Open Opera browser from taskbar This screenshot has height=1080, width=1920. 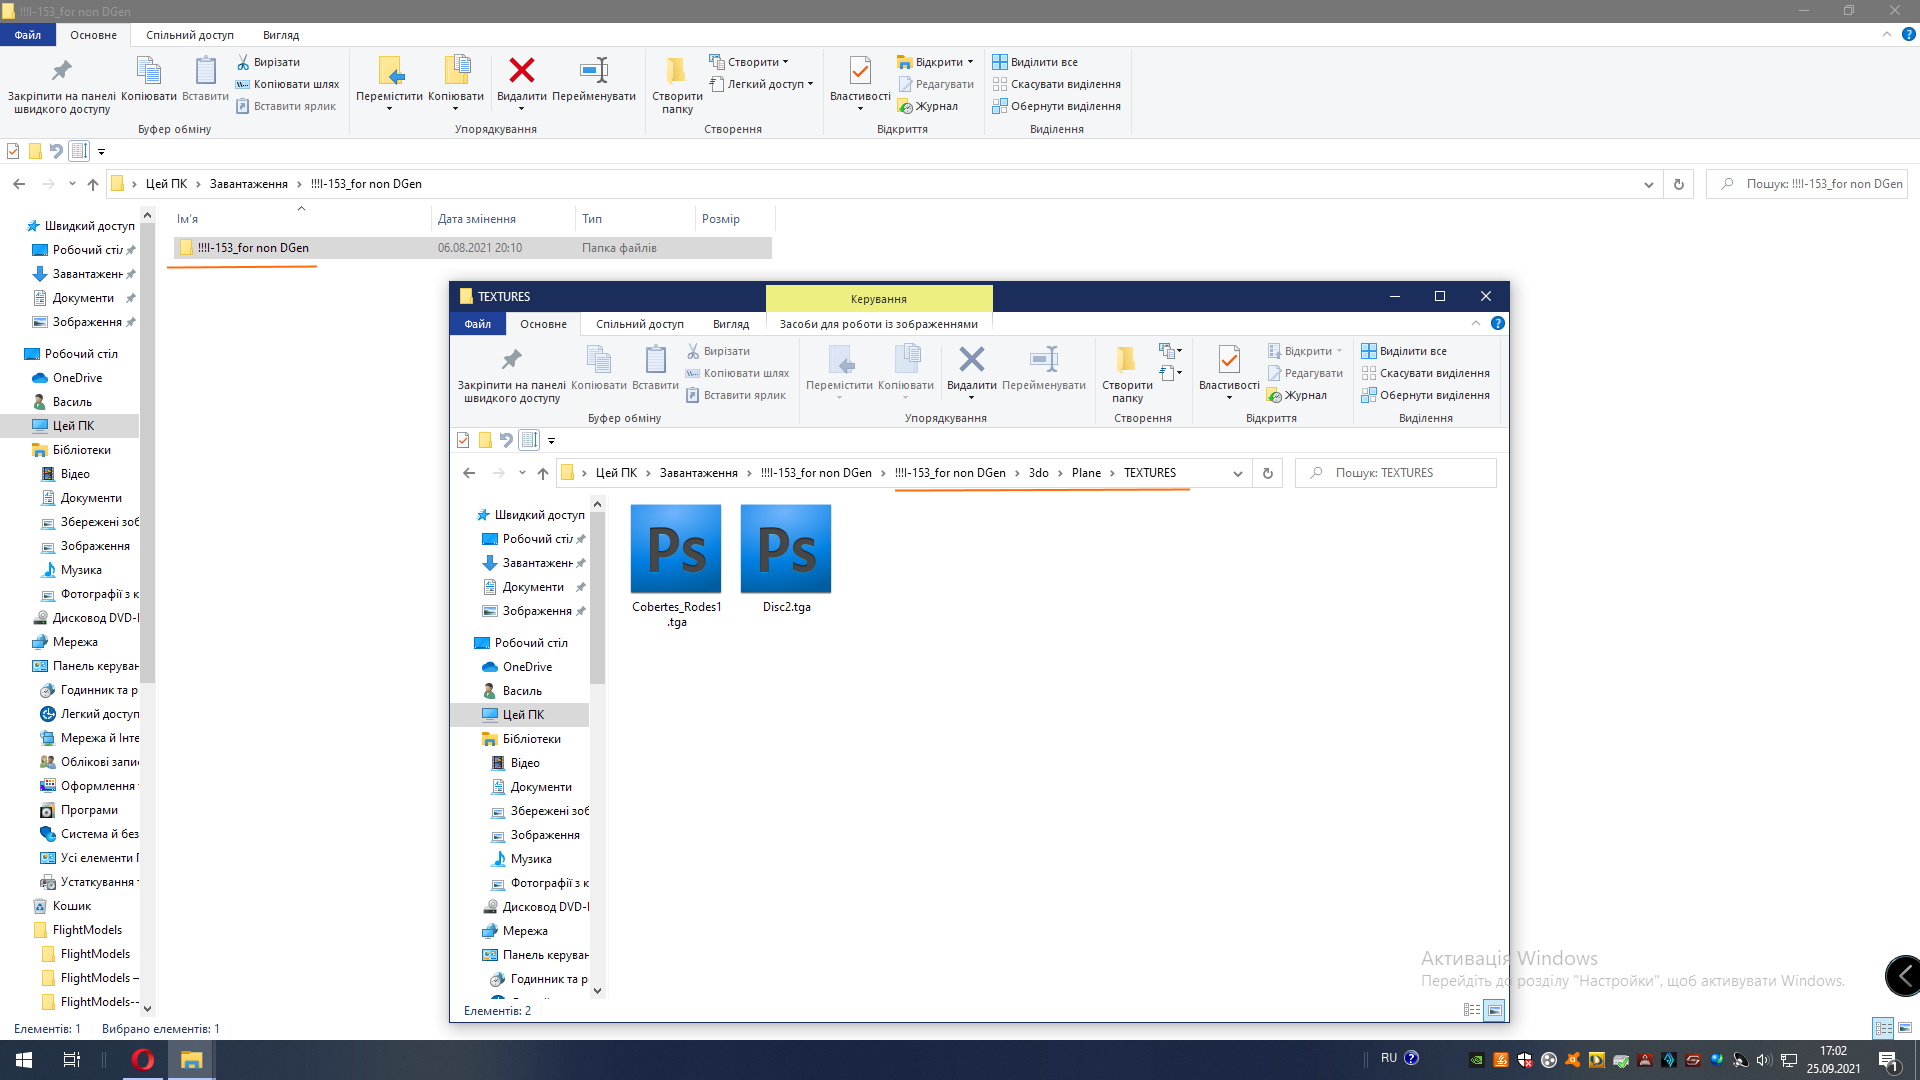pyautogui.click(x=142, y=1060)
